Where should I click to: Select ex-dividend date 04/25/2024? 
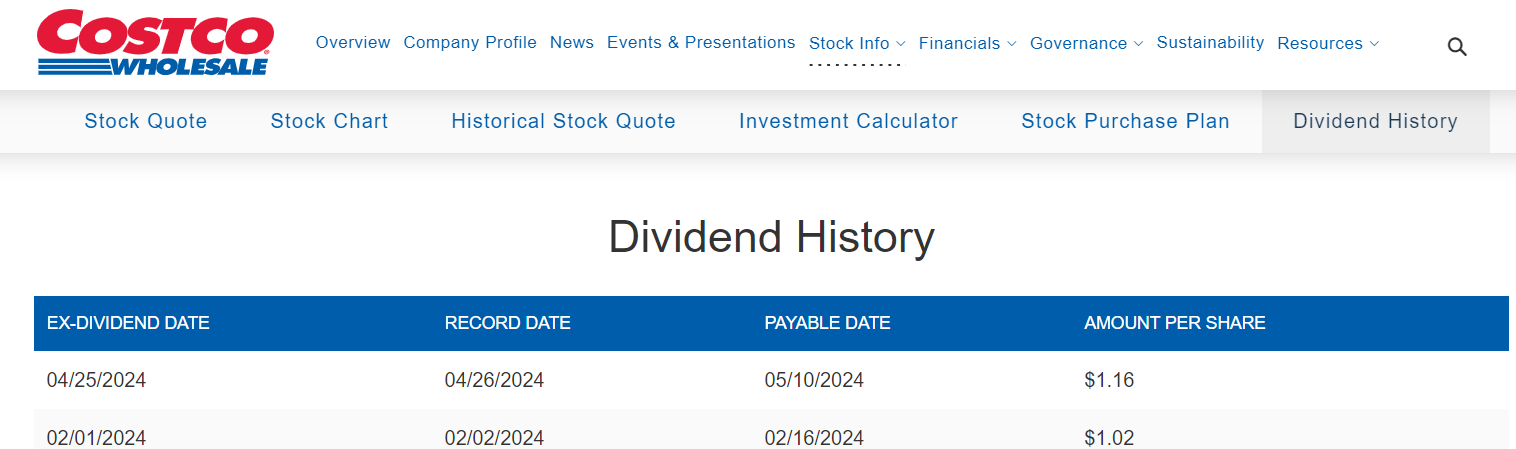[x=97, y=380]
